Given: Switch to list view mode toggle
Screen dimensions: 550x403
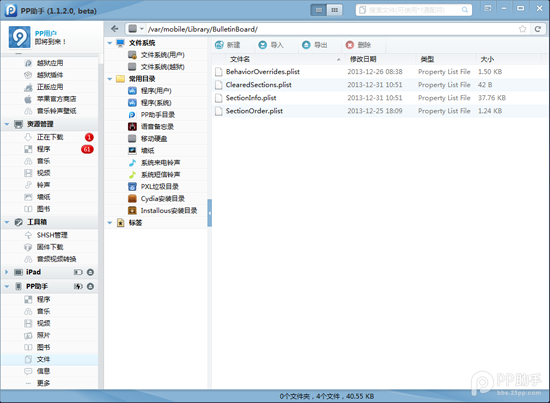Looking at the screenshot, I should click(x=318, y=10).
